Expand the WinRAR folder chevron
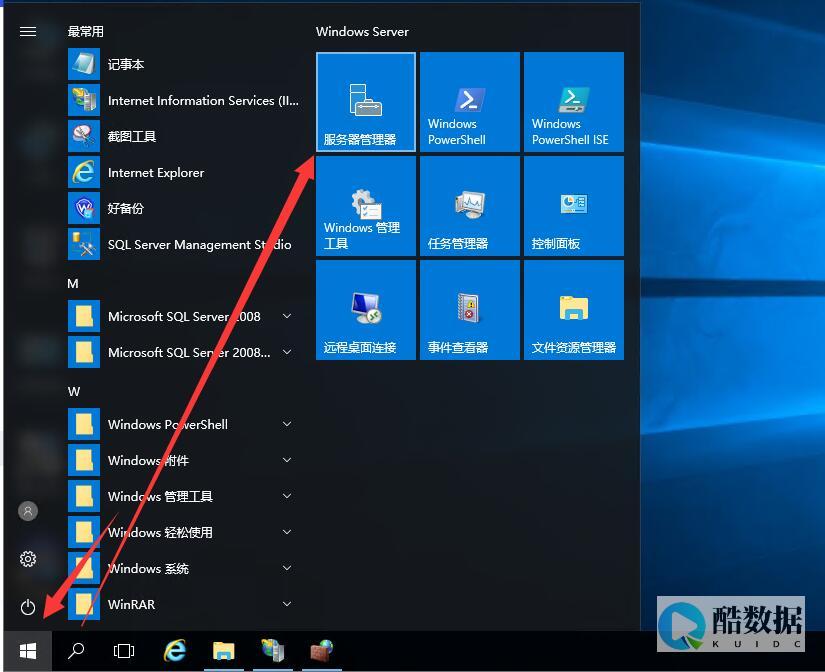This screenshot has width=825, height=672. (287, 604)
